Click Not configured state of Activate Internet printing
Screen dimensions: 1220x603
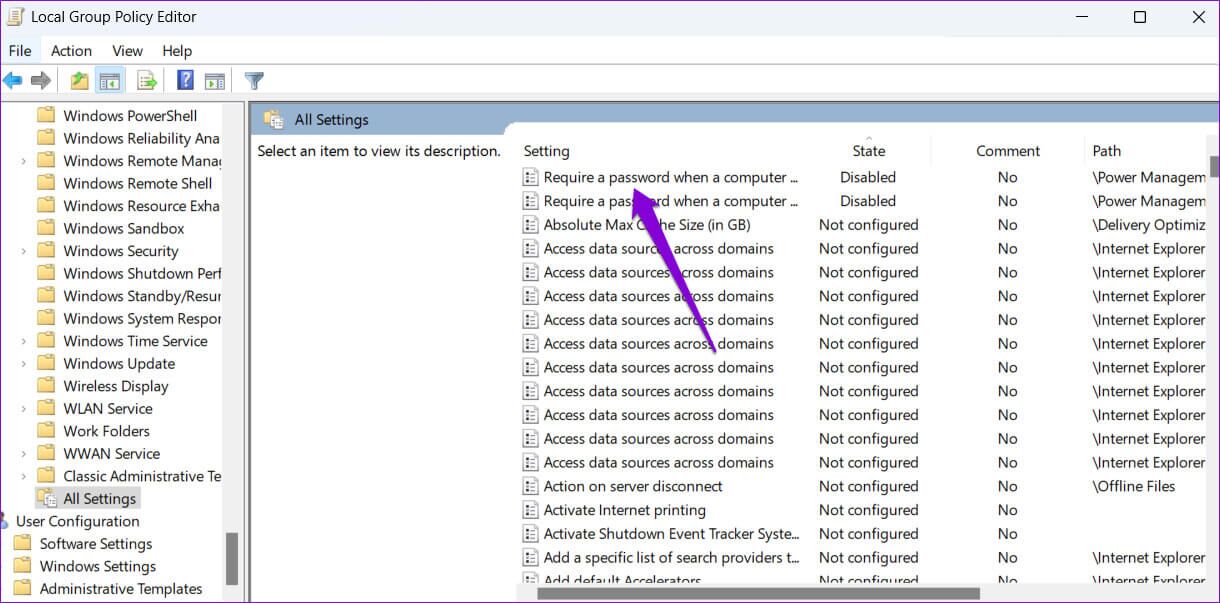868,510
